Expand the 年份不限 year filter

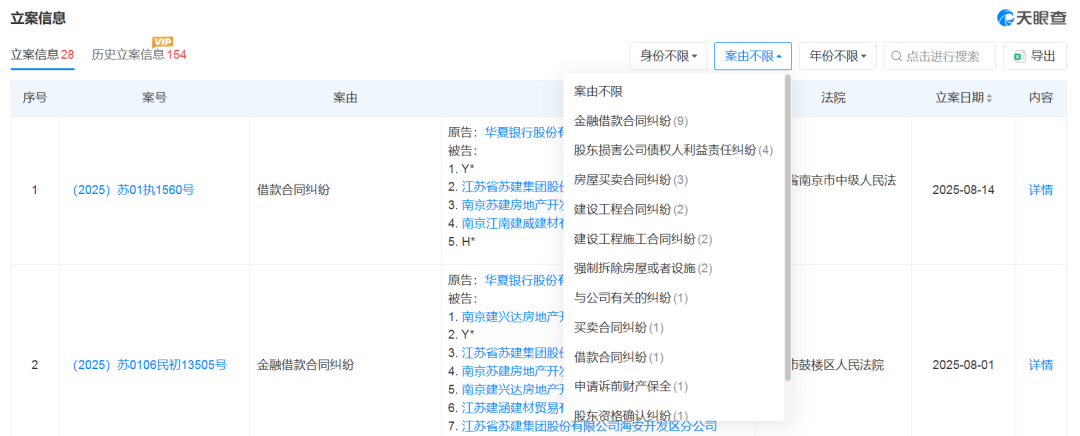[838, 56]
